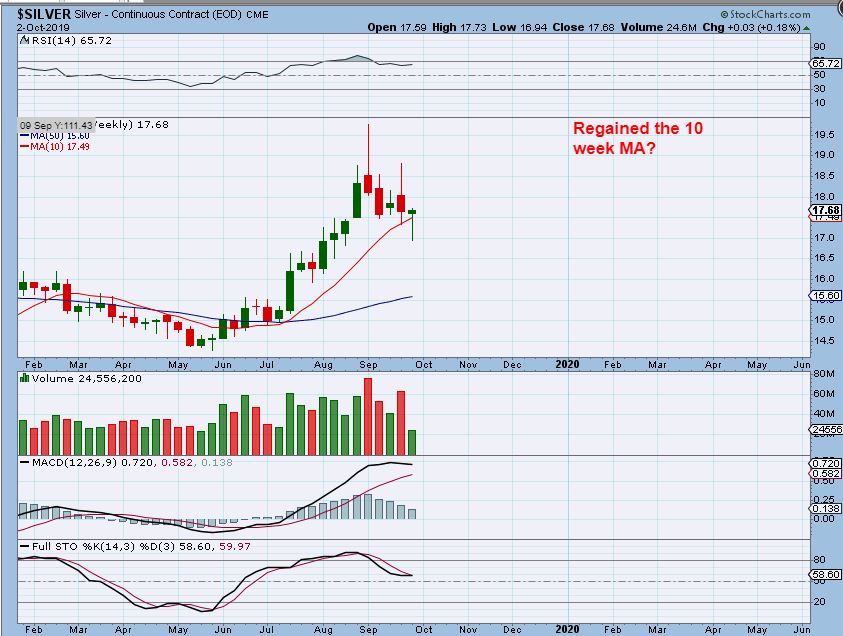Click the 17.68 last price tag on right axis
The width and height of the screenshot is (843, 636).
pos(826,210)
